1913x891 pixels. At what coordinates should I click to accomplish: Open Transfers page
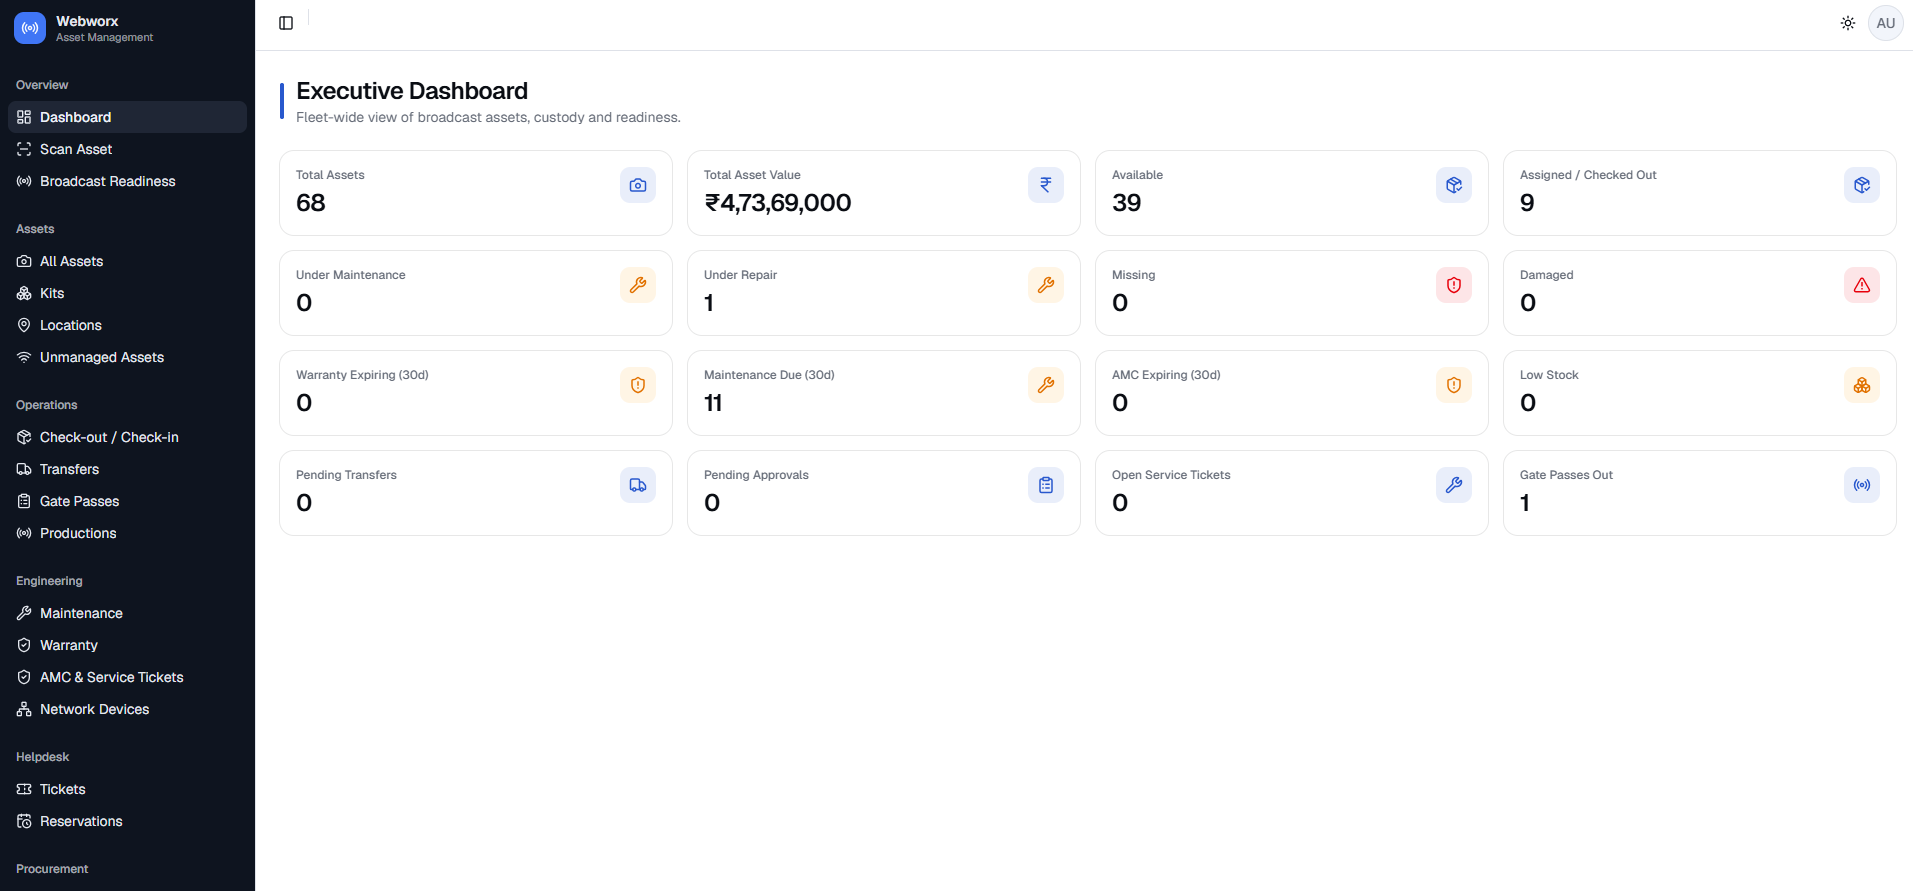[127, 469]
